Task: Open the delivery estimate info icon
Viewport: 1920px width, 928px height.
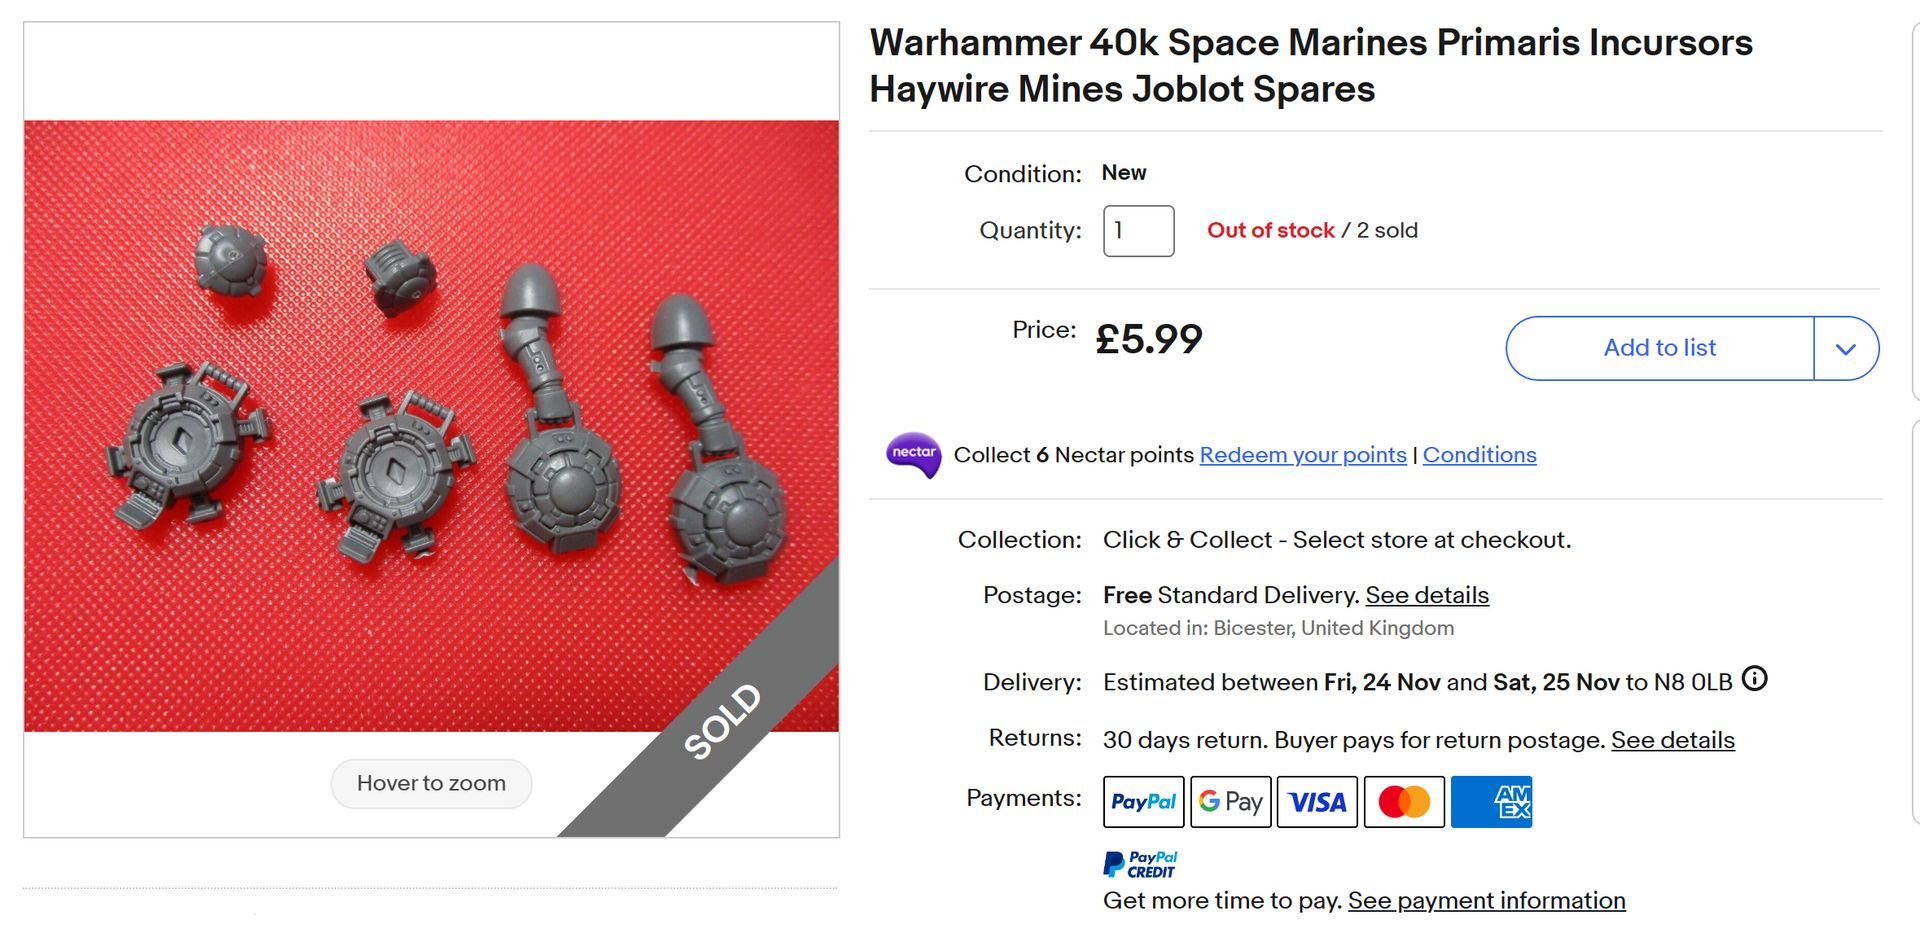Action: click(1754, 680)
